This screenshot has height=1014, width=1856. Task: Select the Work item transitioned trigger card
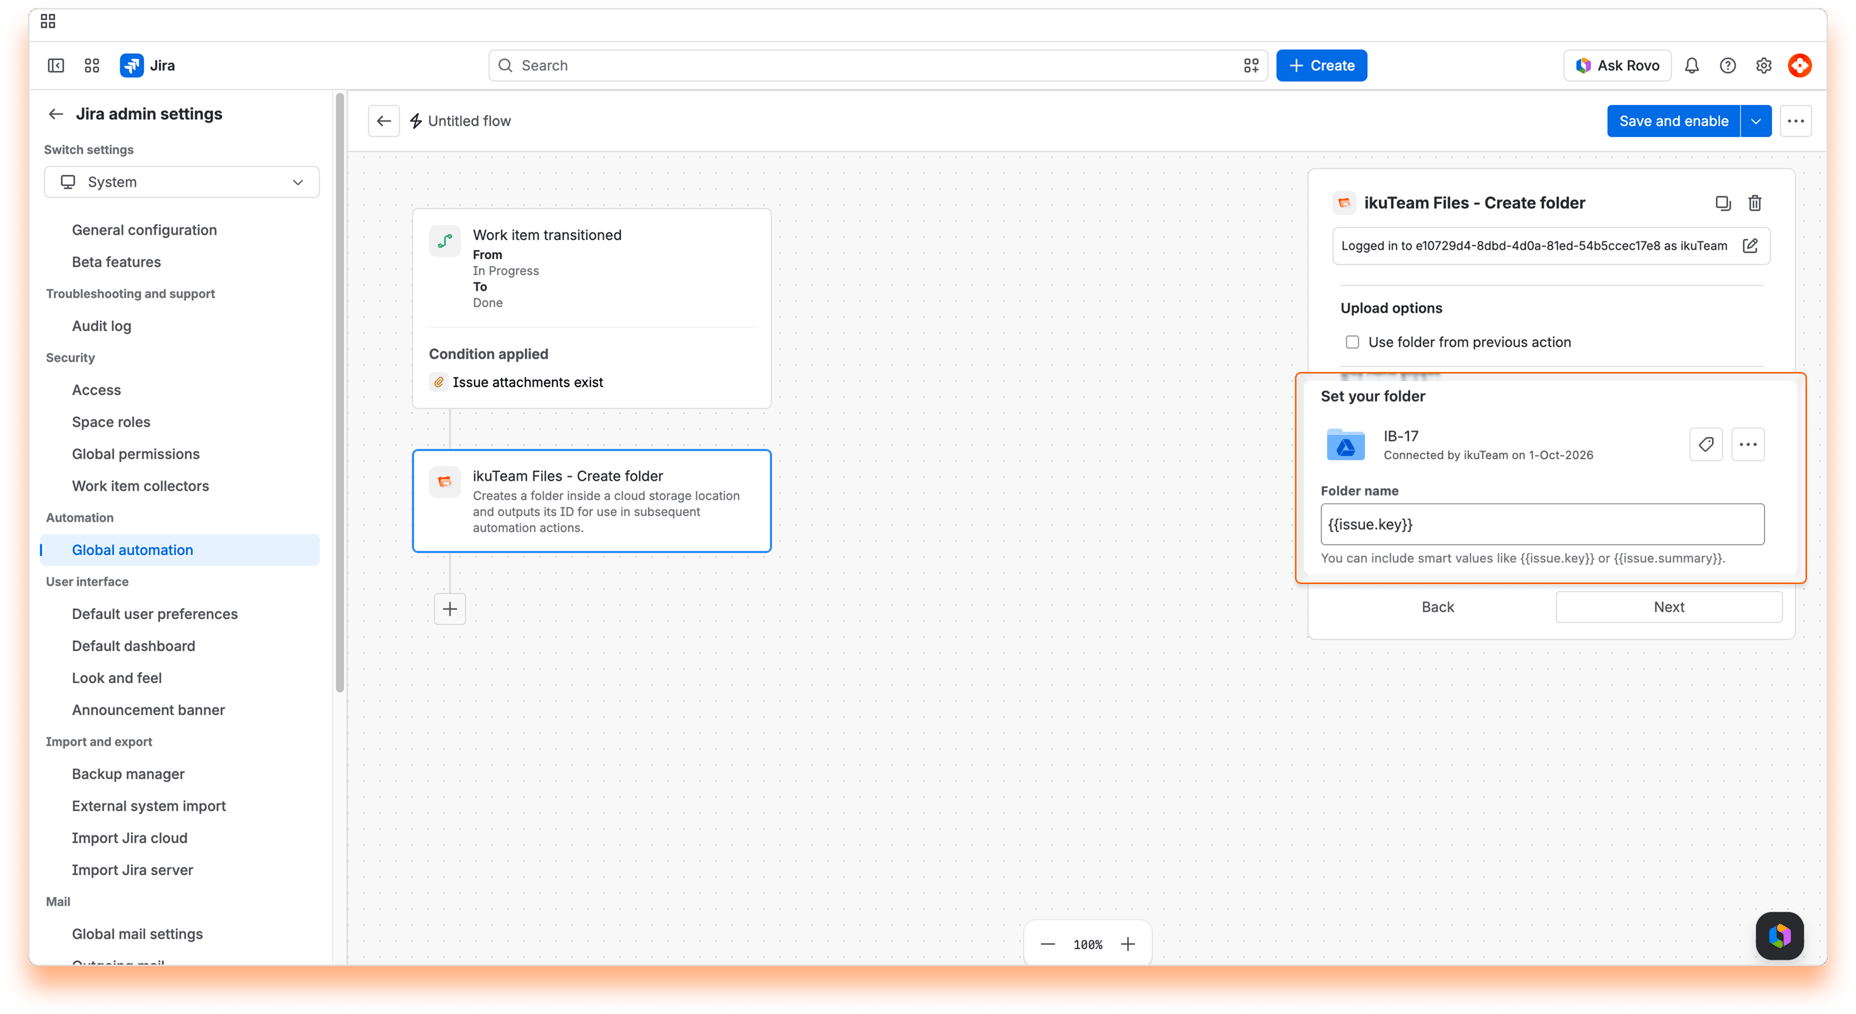[592, 308]
